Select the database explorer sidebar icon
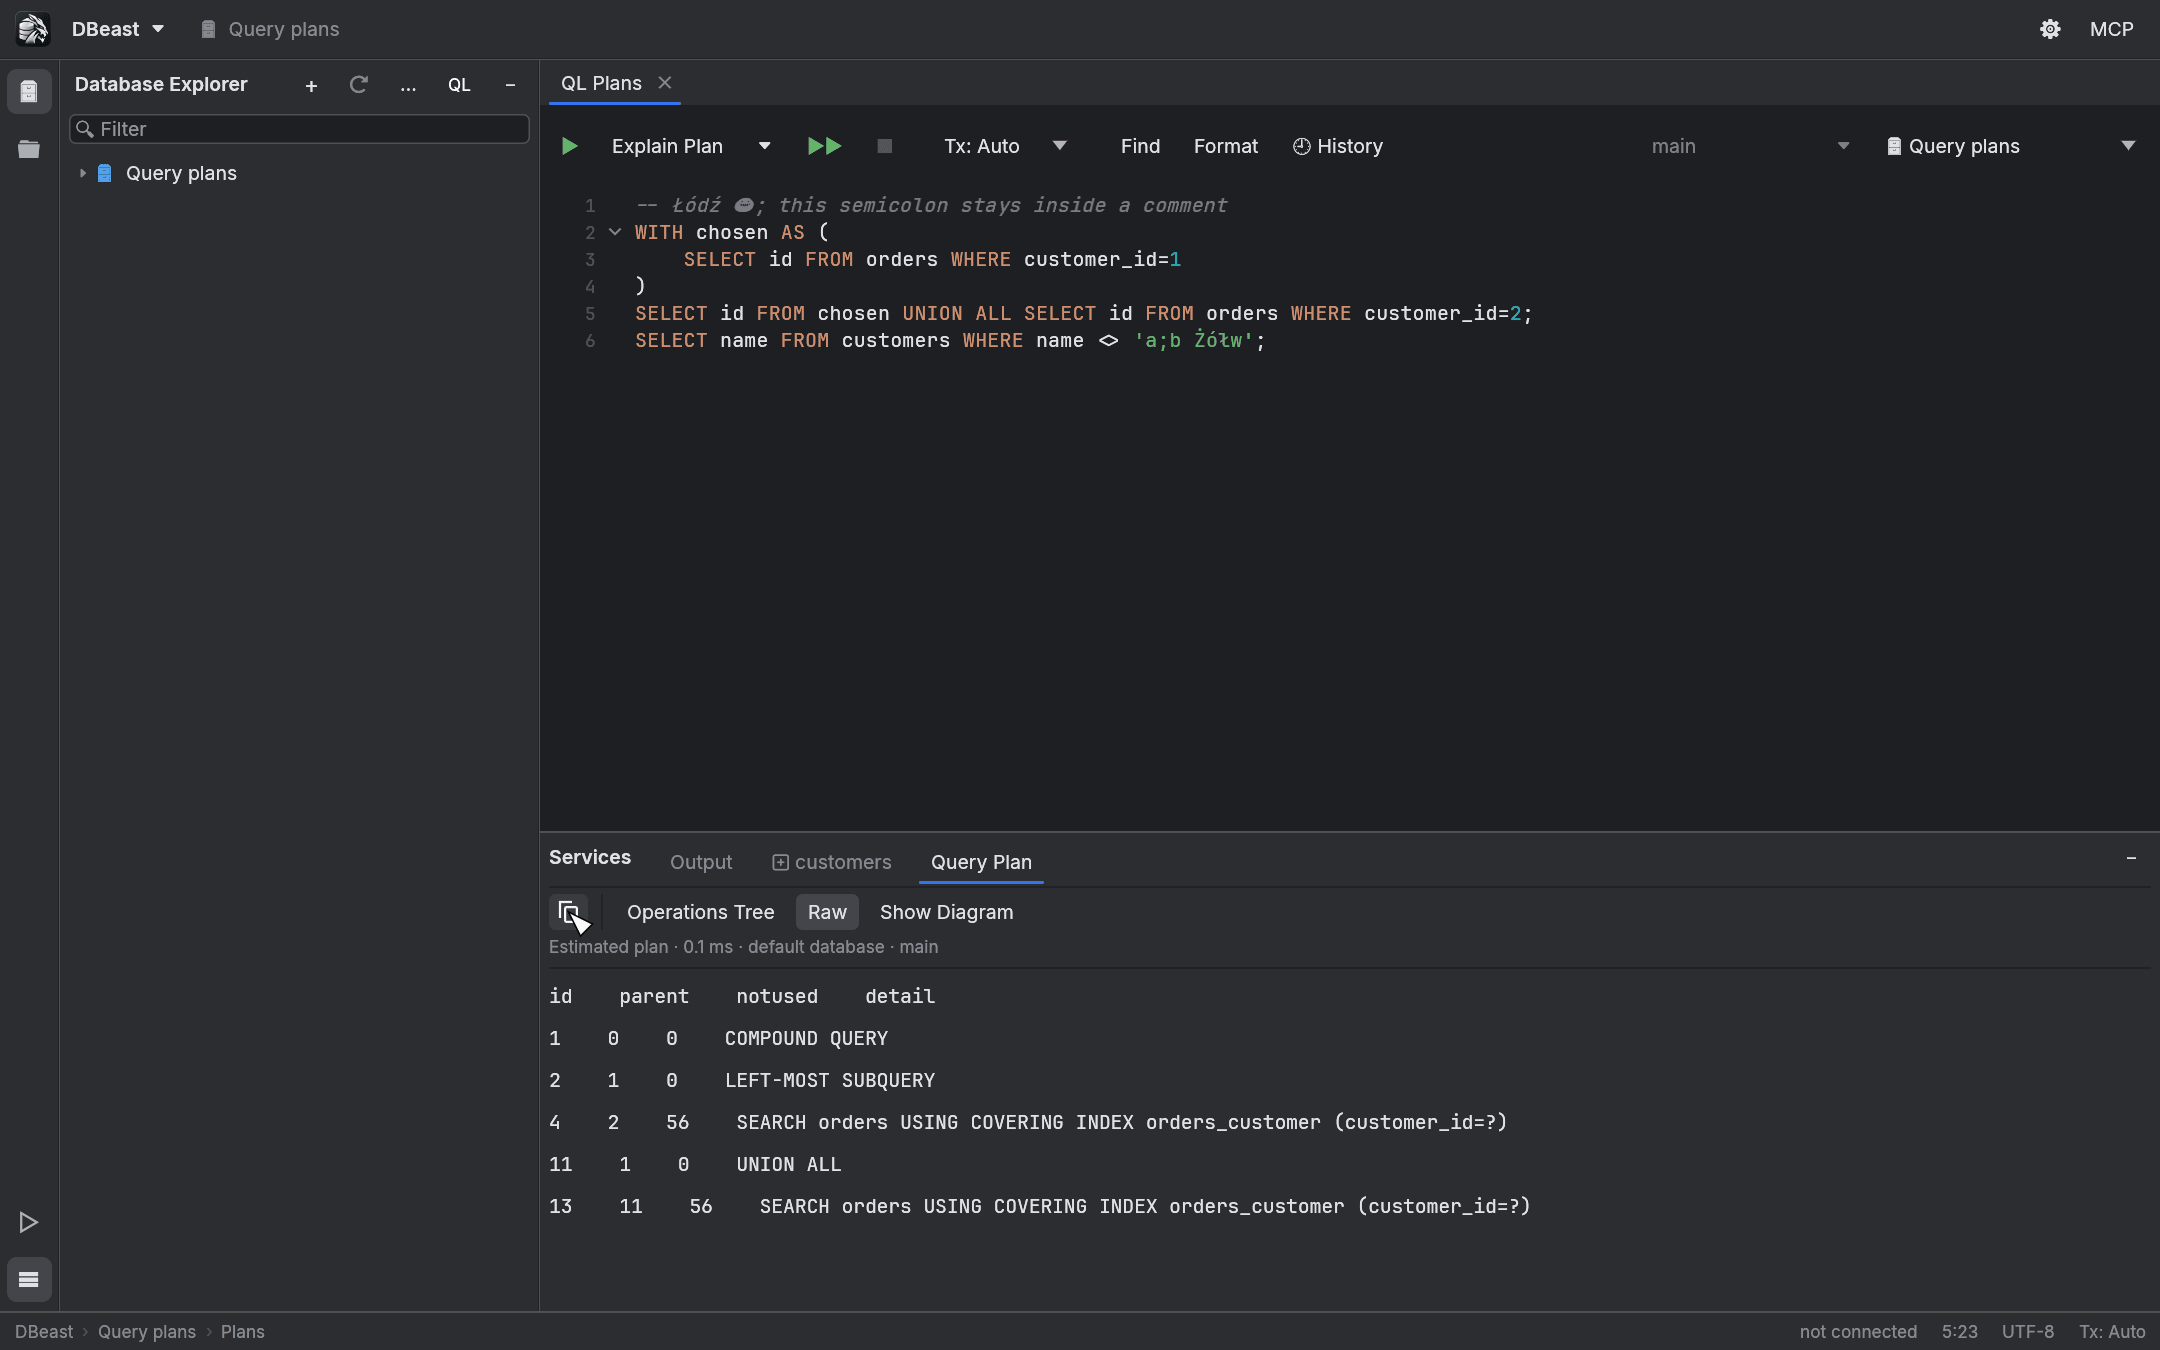The image size is (2160, 1350). (x=29, y=92)
